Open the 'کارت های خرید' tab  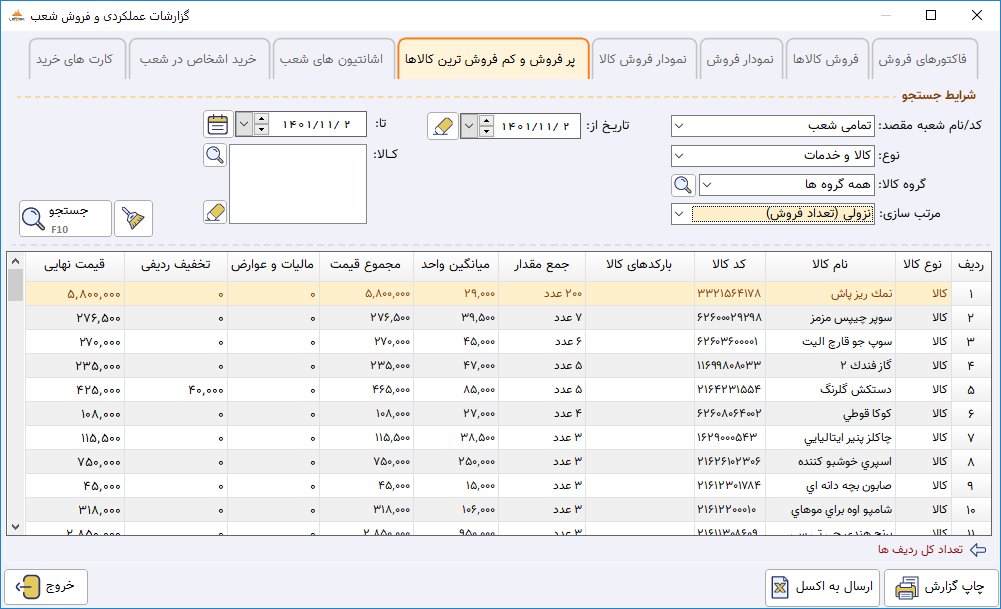75,59
